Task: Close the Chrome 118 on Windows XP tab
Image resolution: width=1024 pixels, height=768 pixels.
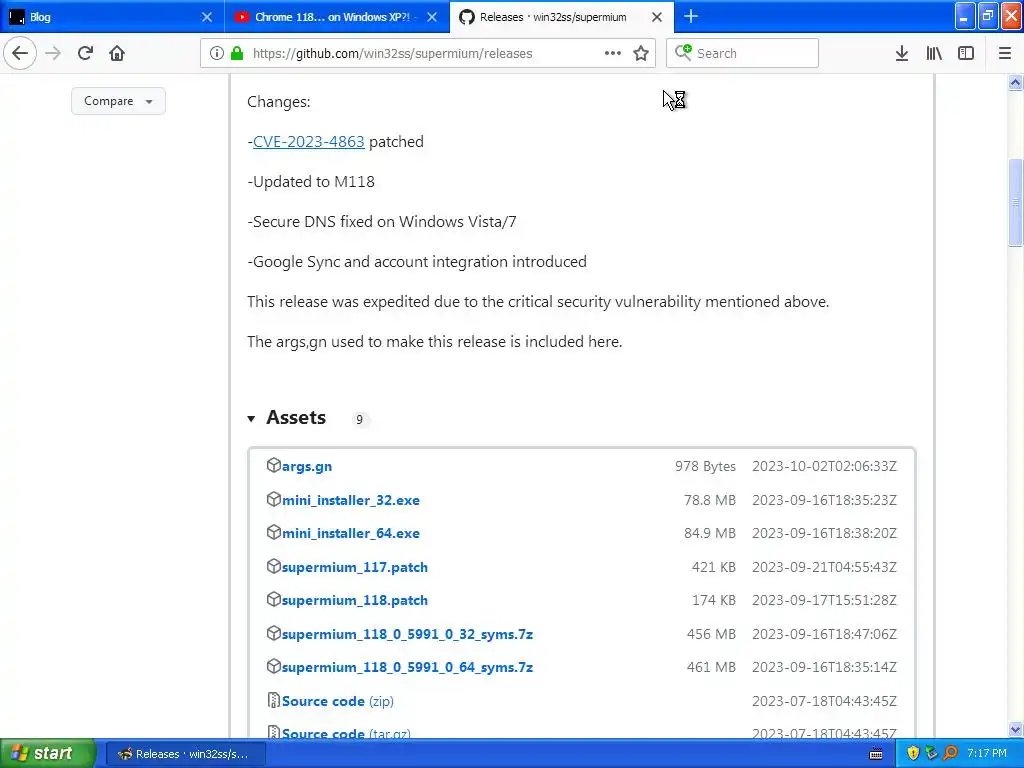Action: 432,17
